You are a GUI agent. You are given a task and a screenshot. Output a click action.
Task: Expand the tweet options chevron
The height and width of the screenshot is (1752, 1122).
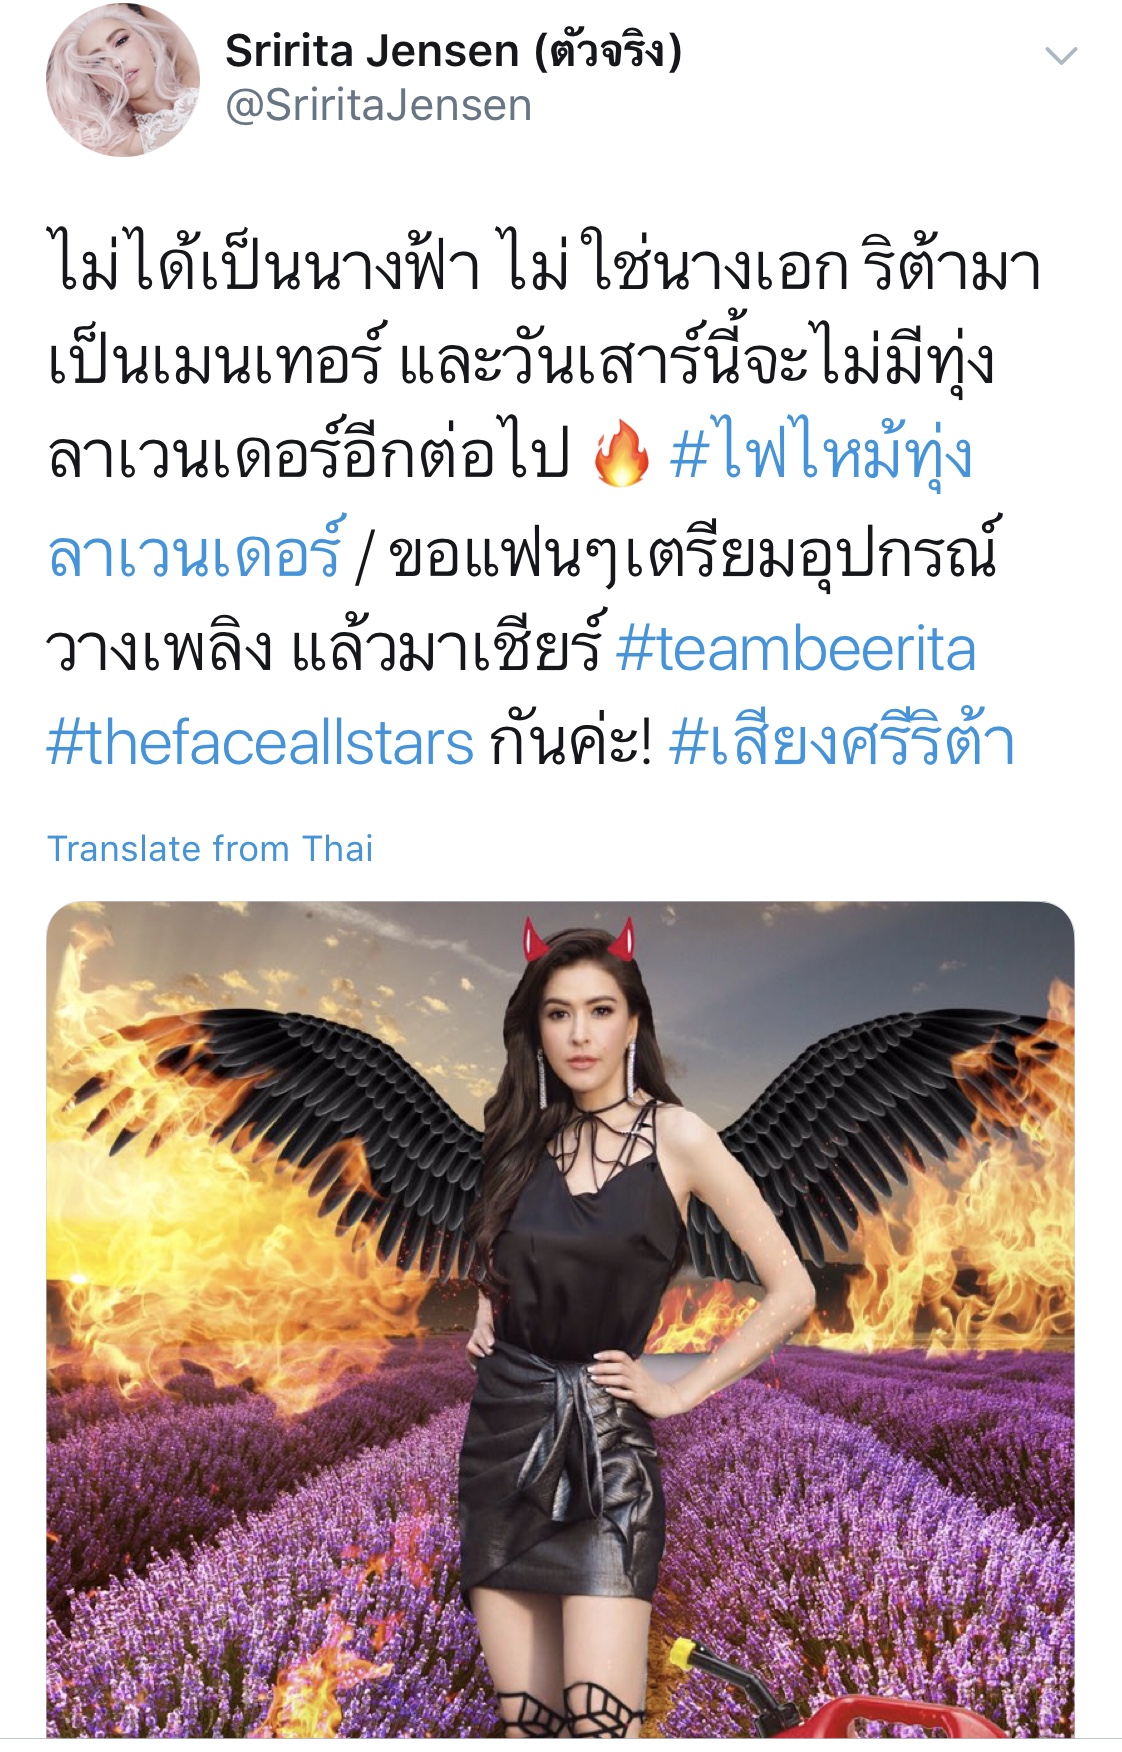click(x=1060, y=56)
